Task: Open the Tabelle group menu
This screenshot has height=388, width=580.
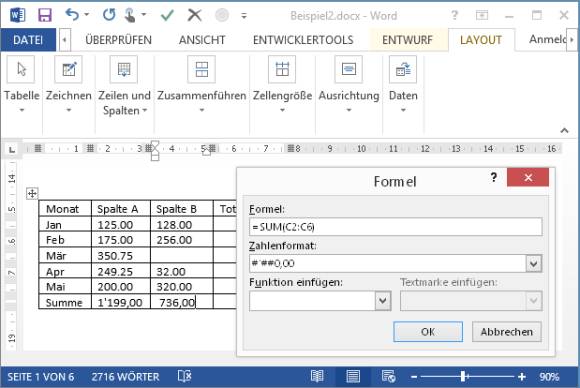Action: pos(21,85)
